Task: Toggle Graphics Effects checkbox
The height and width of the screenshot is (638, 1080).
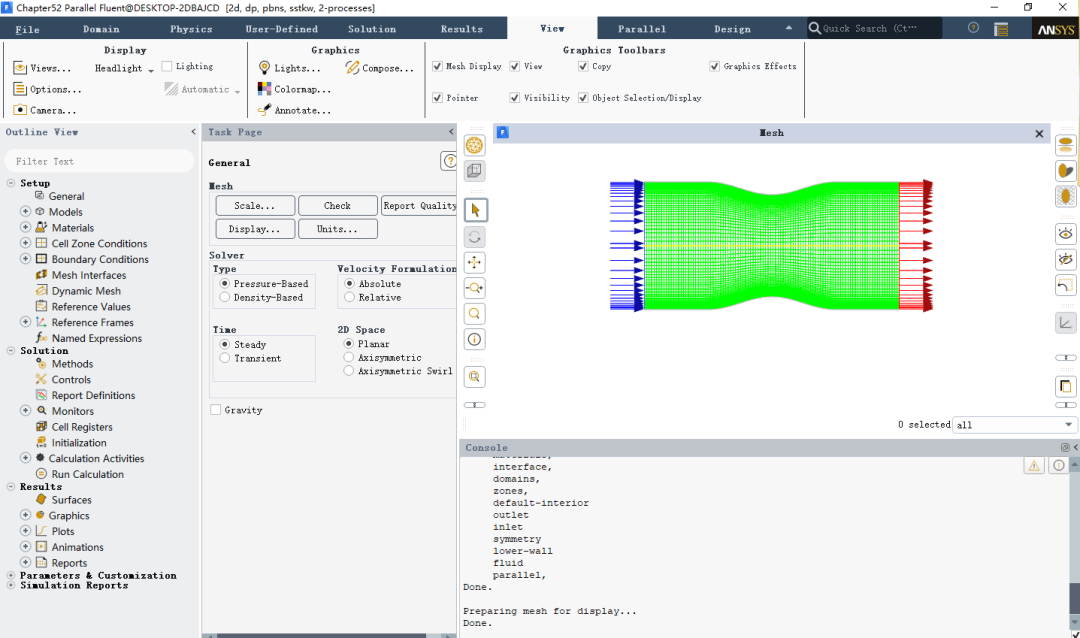Action: pyautogui.click(x=715, y=66)
